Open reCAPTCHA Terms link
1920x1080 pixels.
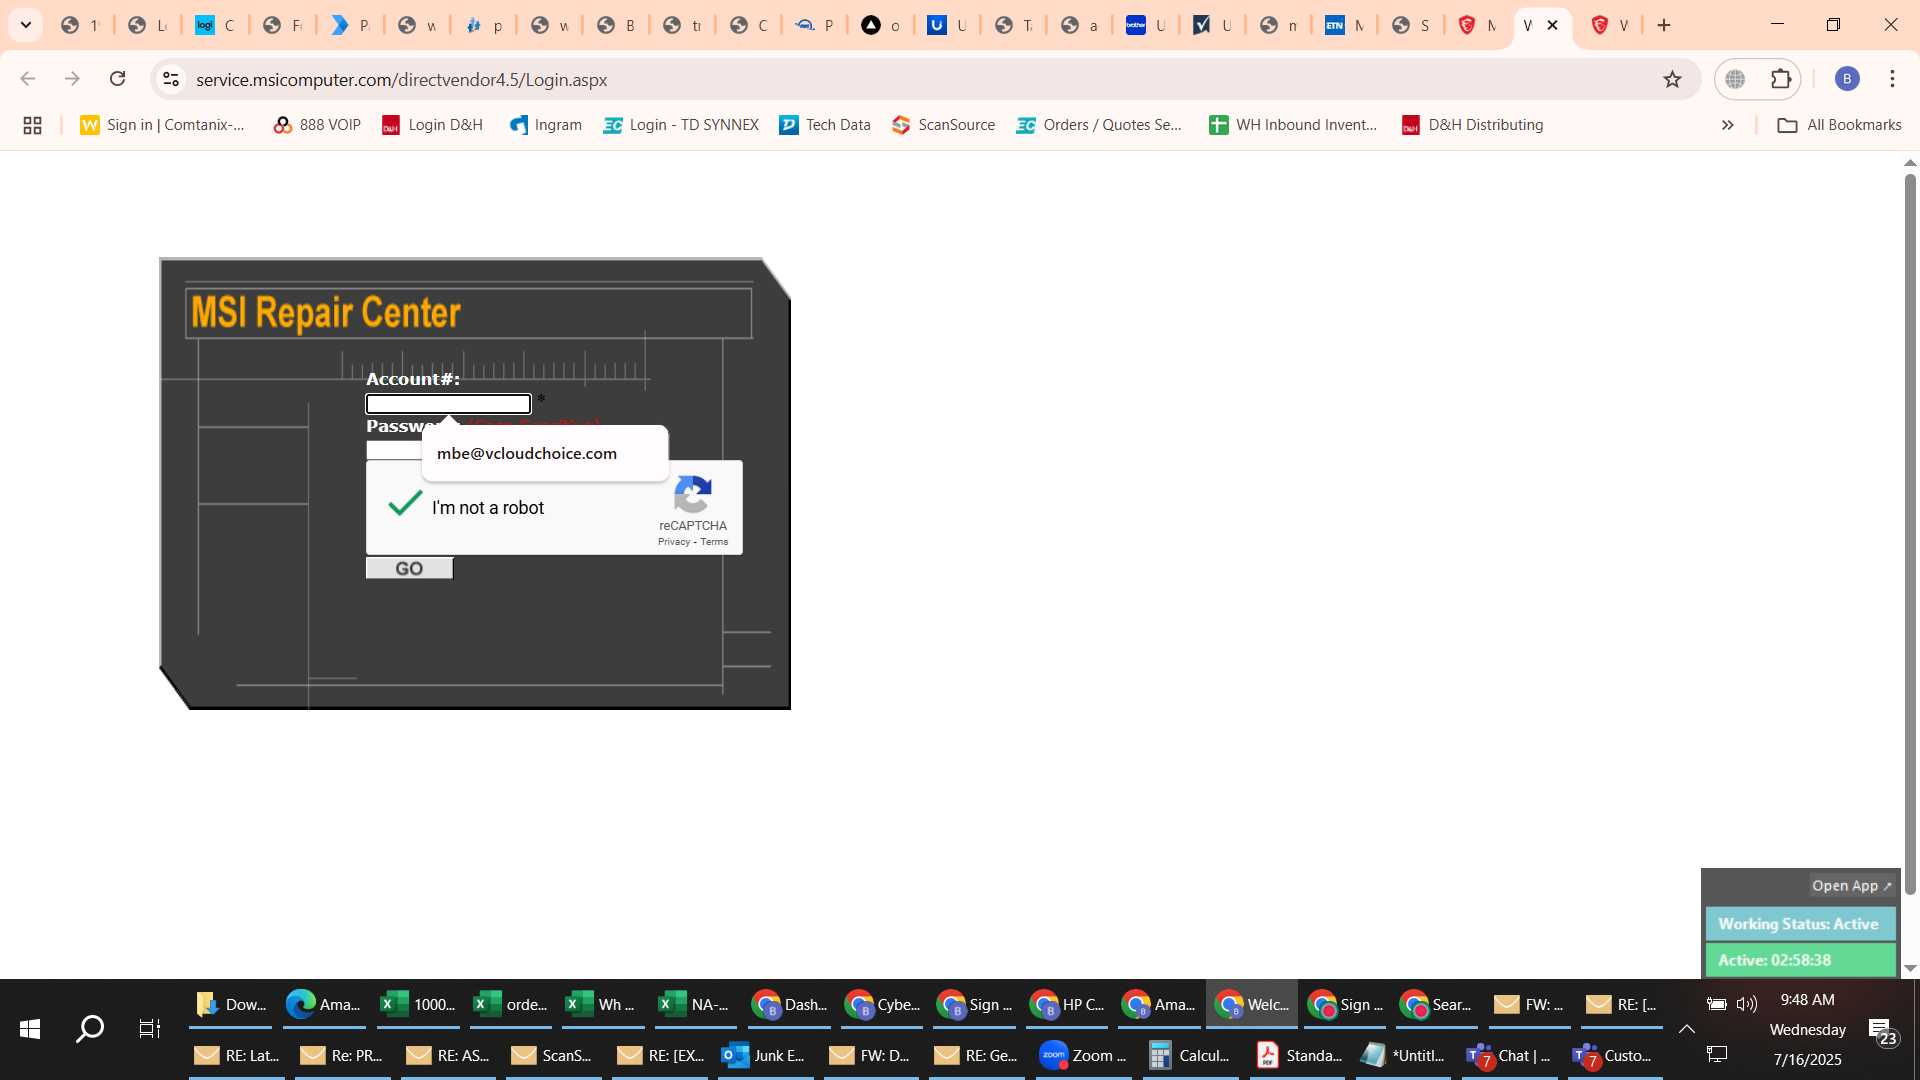point(714,542)
